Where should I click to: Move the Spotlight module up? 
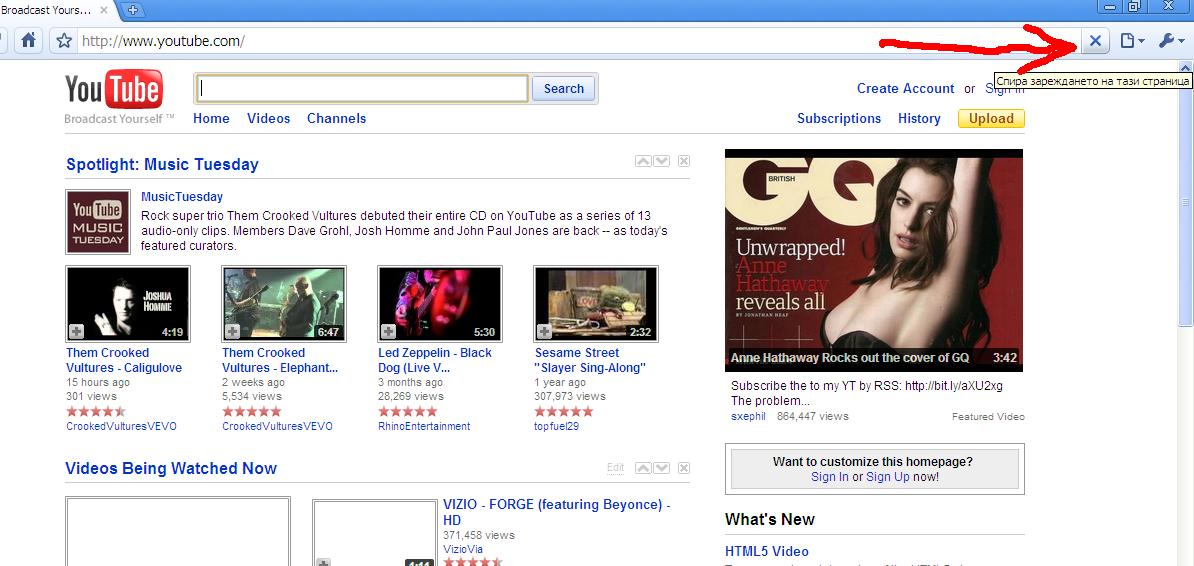point(642,161)
